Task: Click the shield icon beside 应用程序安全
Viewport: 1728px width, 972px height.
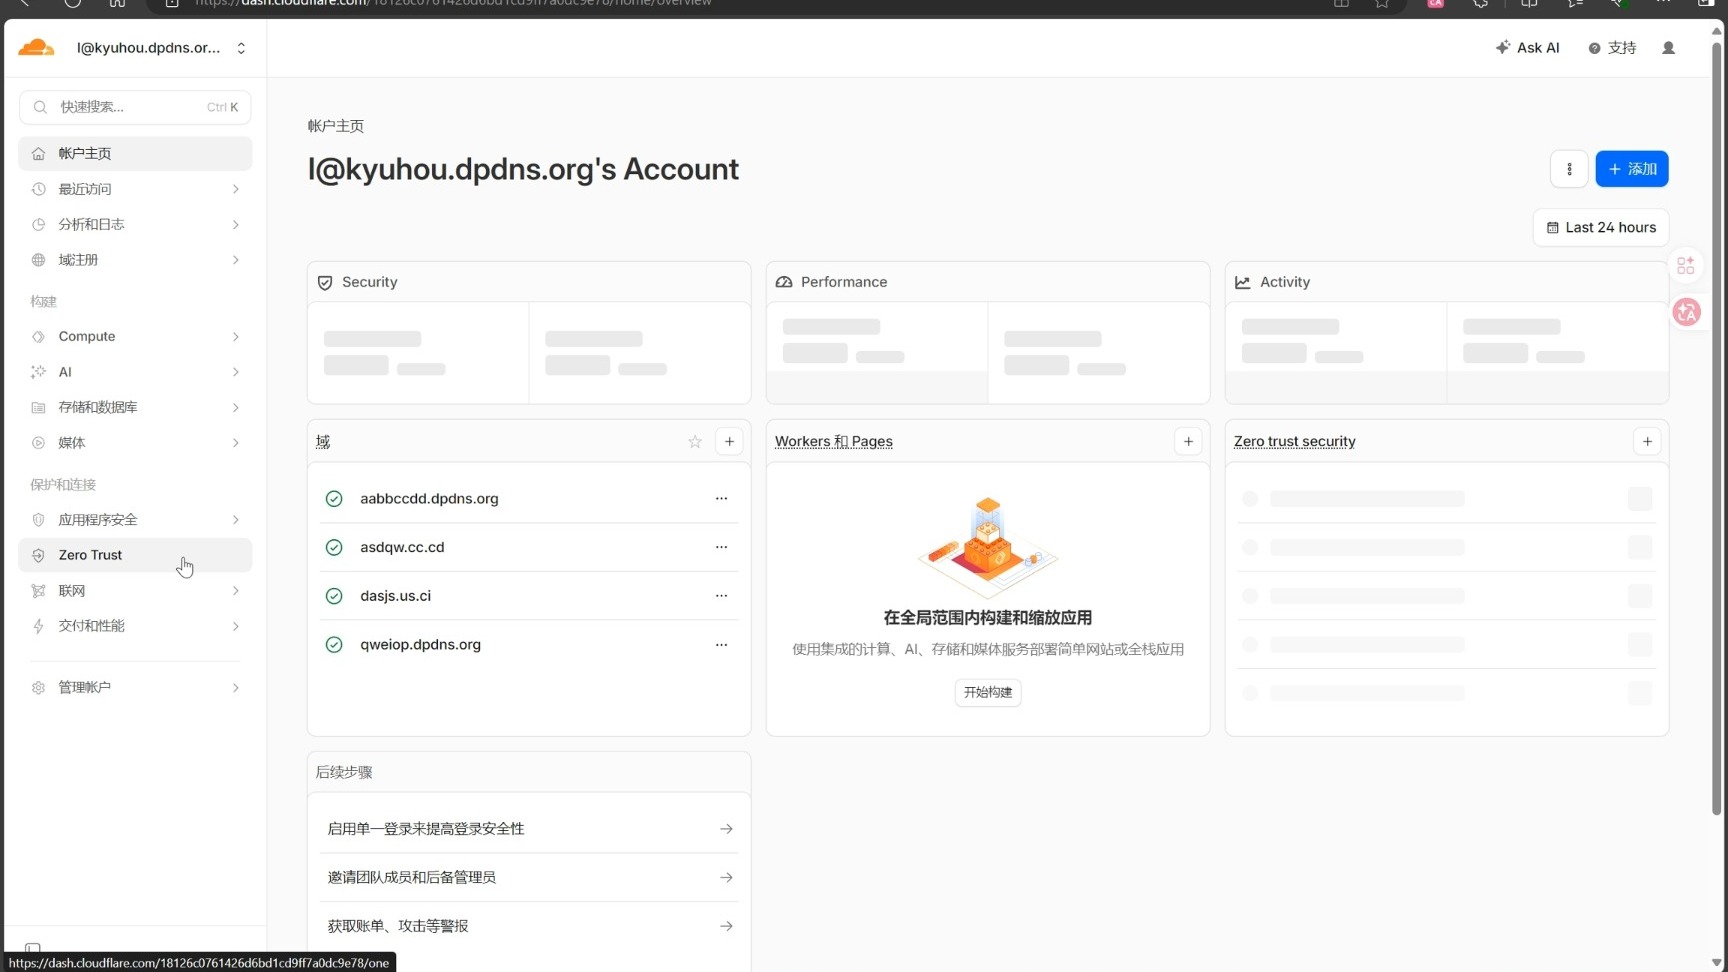Action: pos(38,520)
